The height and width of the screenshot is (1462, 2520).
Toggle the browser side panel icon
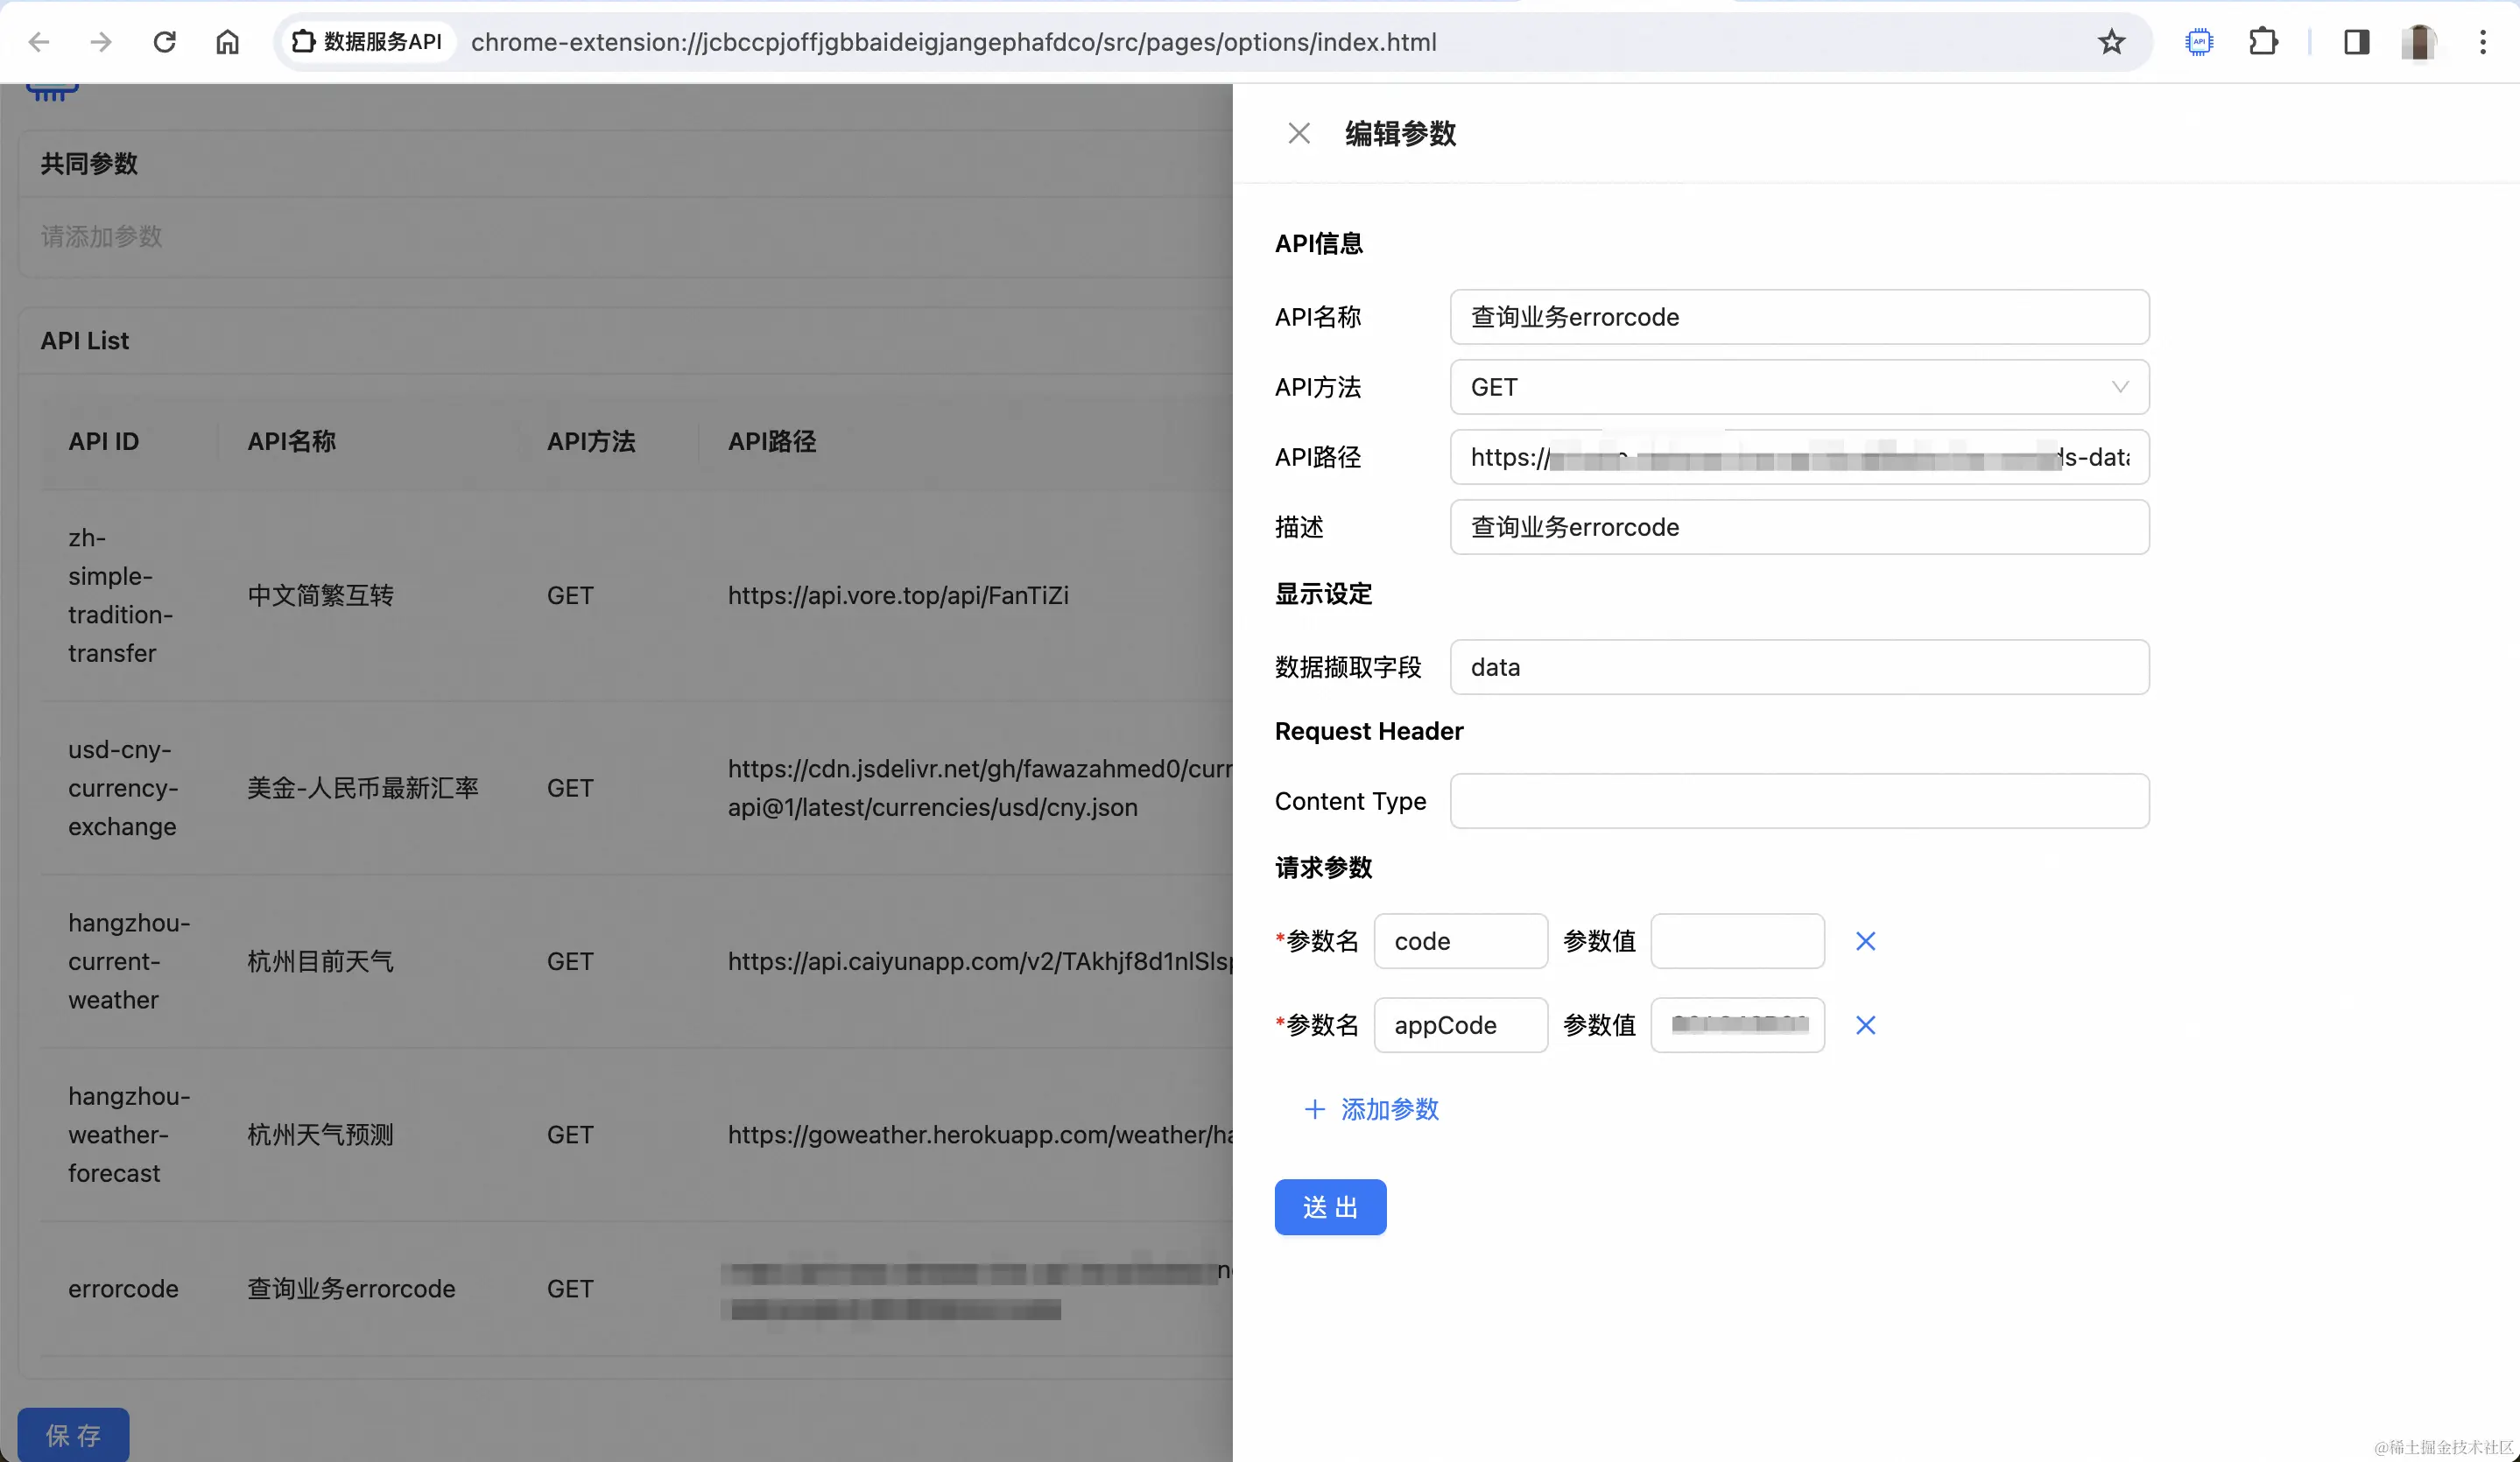coord(2356,42)
